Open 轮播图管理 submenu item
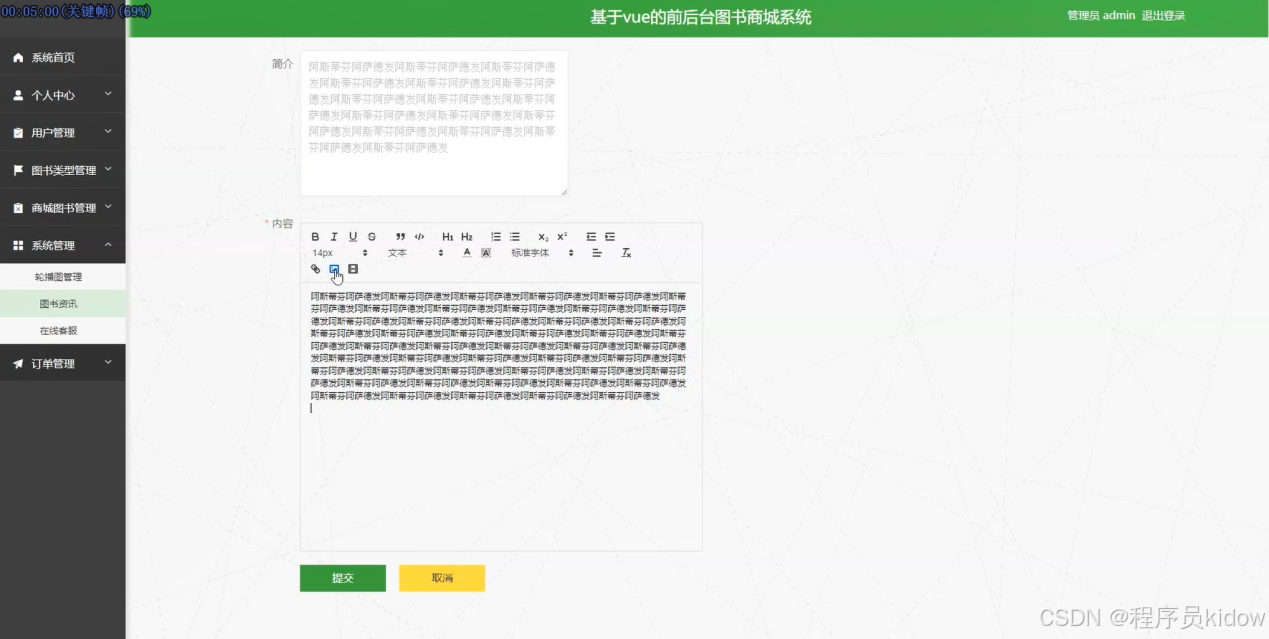The image size is (1269, 639). [x=63, y=277]
